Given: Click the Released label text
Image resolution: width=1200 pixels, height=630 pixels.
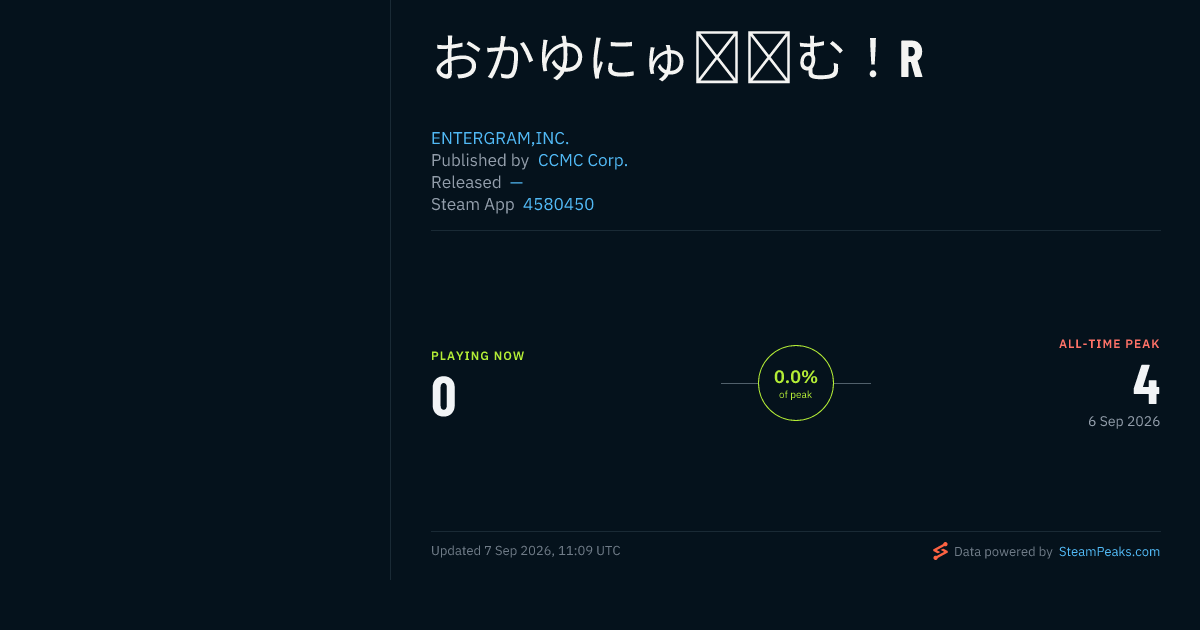Looking at the screenshot, I should point(466,182).
